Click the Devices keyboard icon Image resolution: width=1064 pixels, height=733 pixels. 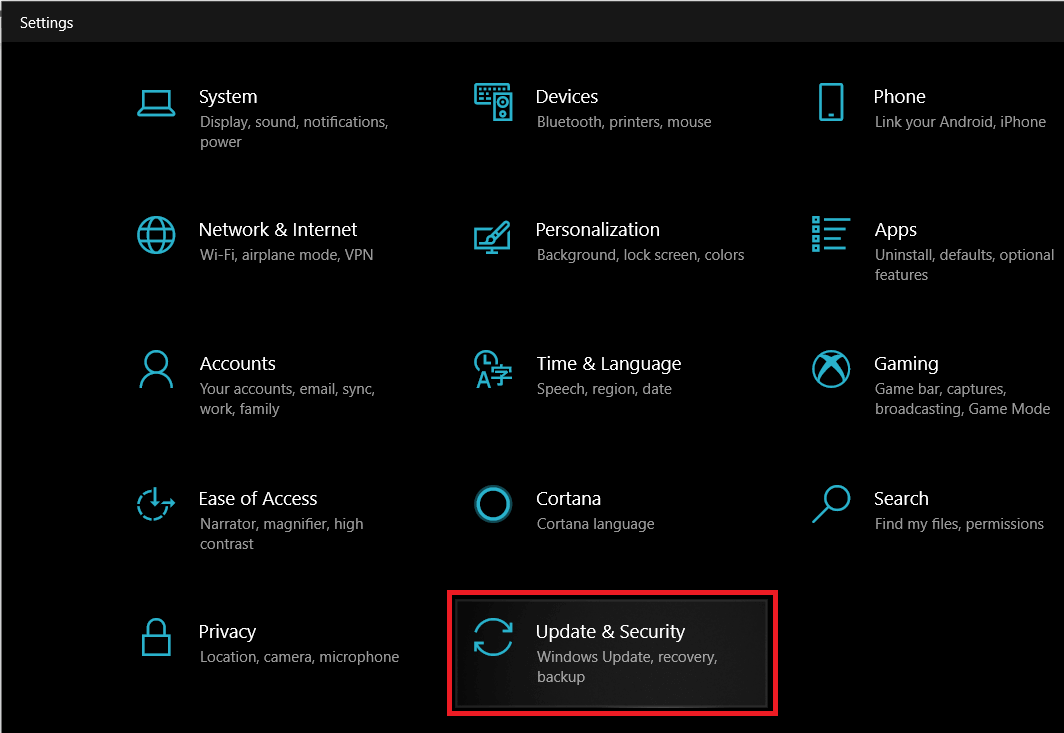tap(493, 101)
